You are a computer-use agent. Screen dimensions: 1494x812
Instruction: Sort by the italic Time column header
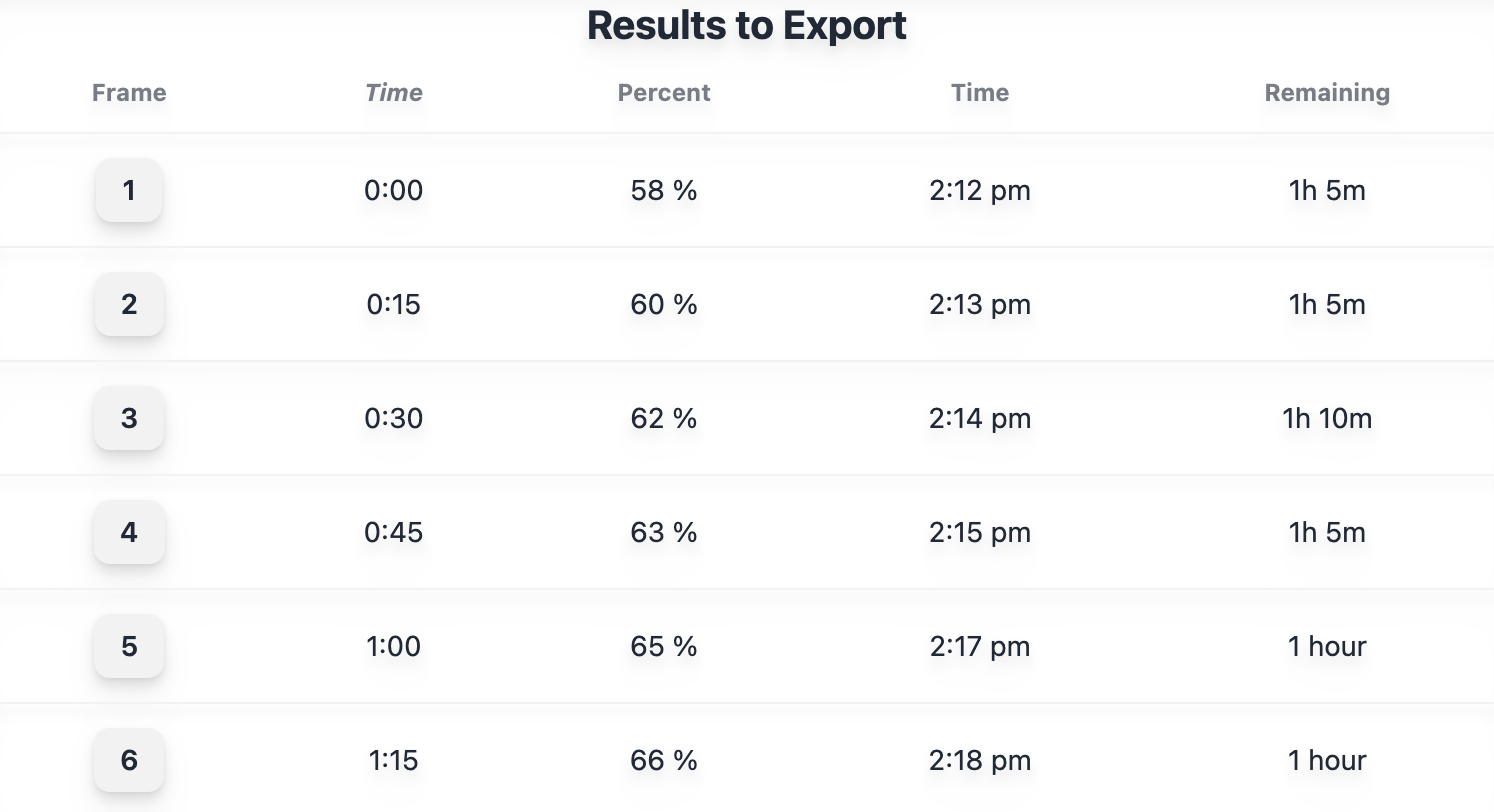point(394,93)
